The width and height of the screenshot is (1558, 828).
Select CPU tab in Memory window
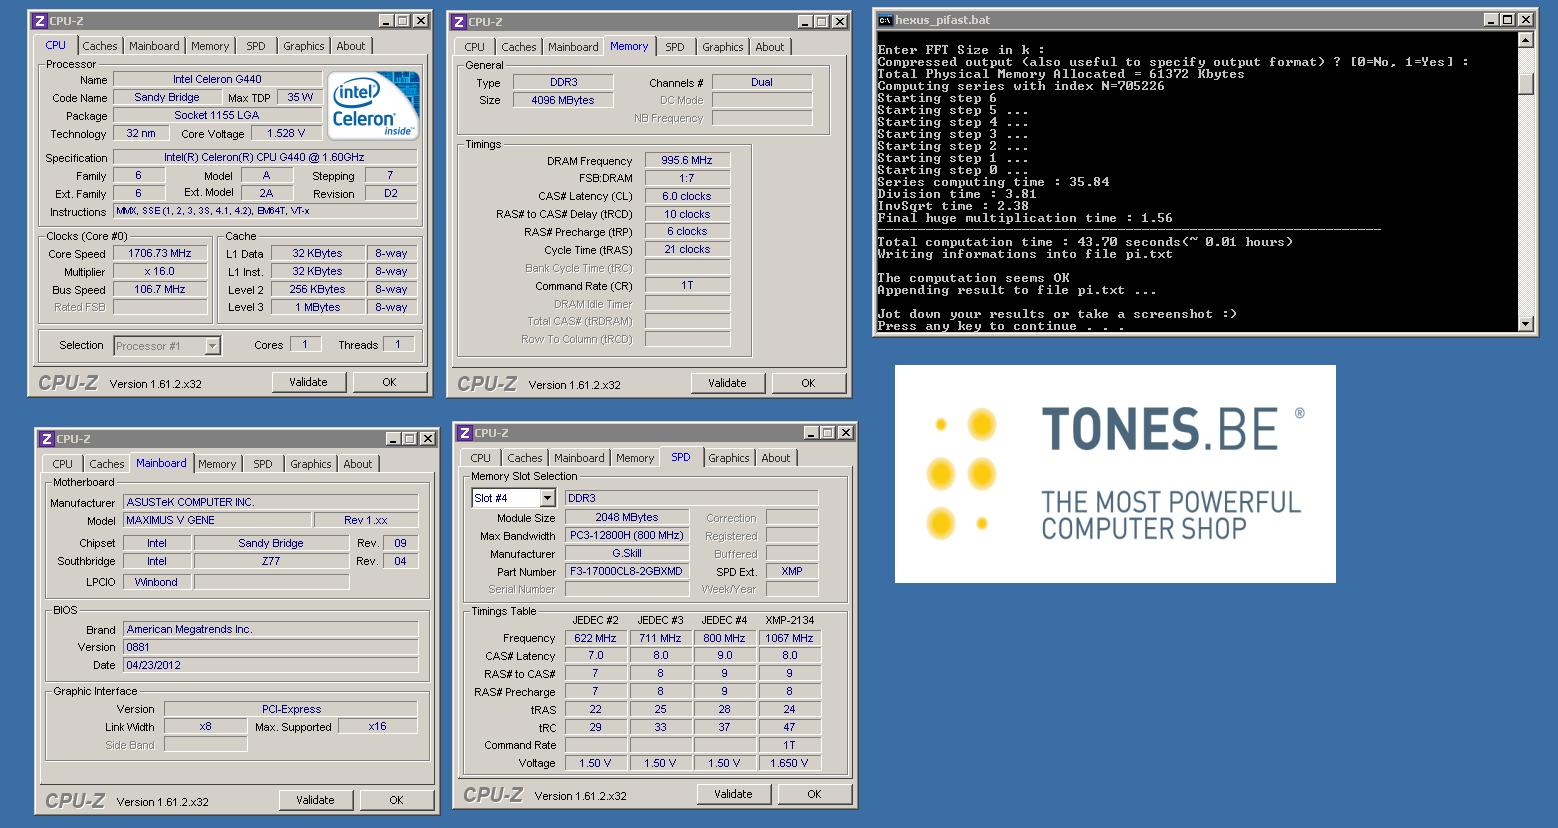[x=475, y=47]
